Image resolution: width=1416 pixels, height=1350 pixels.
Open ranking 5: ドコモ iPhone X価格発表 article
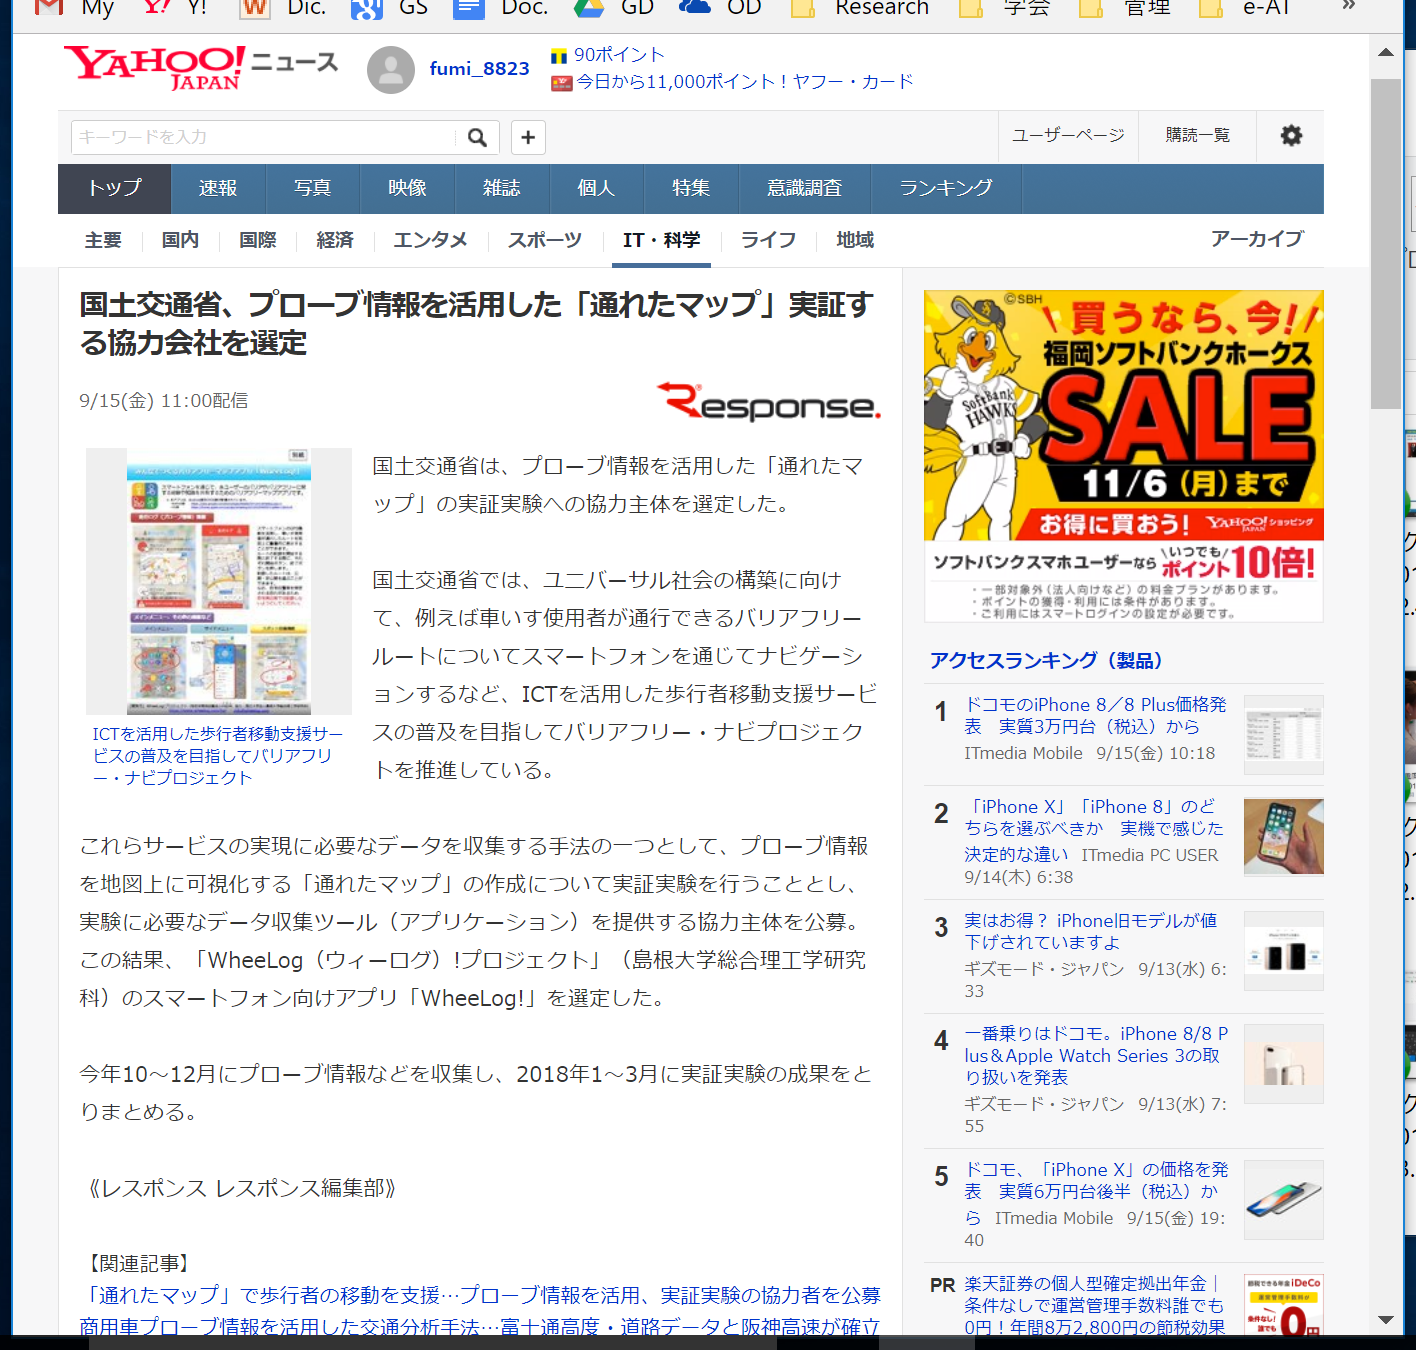coord(1095,1192)
